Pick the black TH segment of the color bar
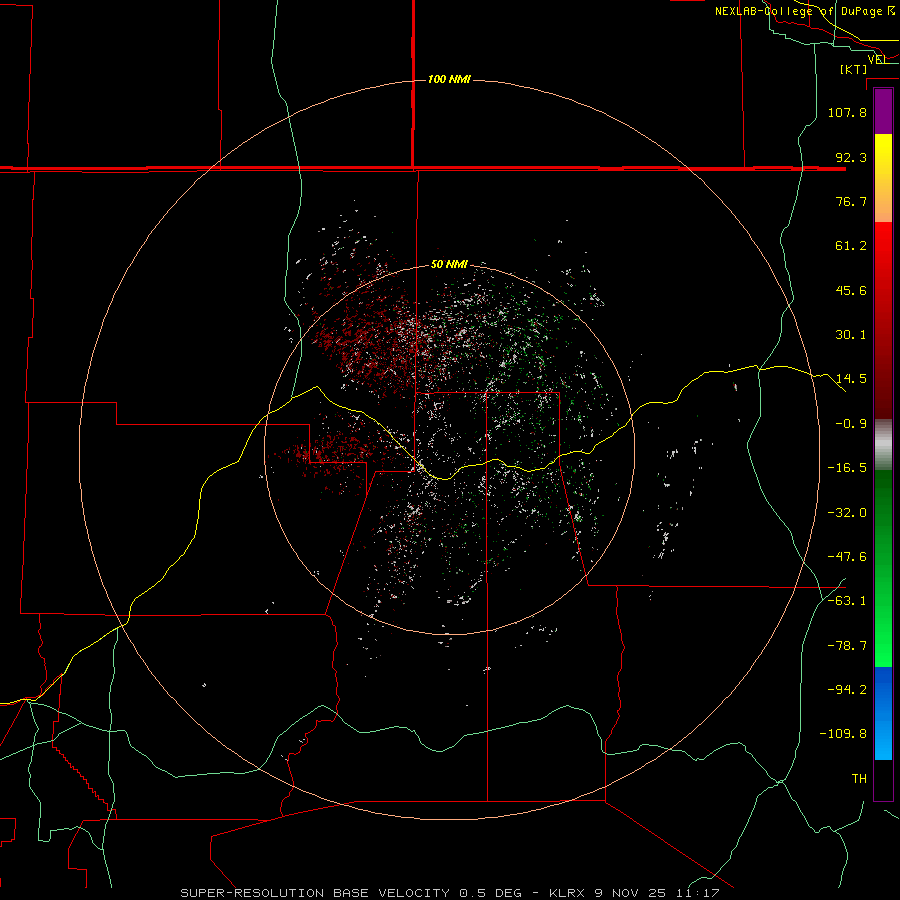Image resolution: width=900 pixels, height=900 pixels. click(x=883, y=779)
